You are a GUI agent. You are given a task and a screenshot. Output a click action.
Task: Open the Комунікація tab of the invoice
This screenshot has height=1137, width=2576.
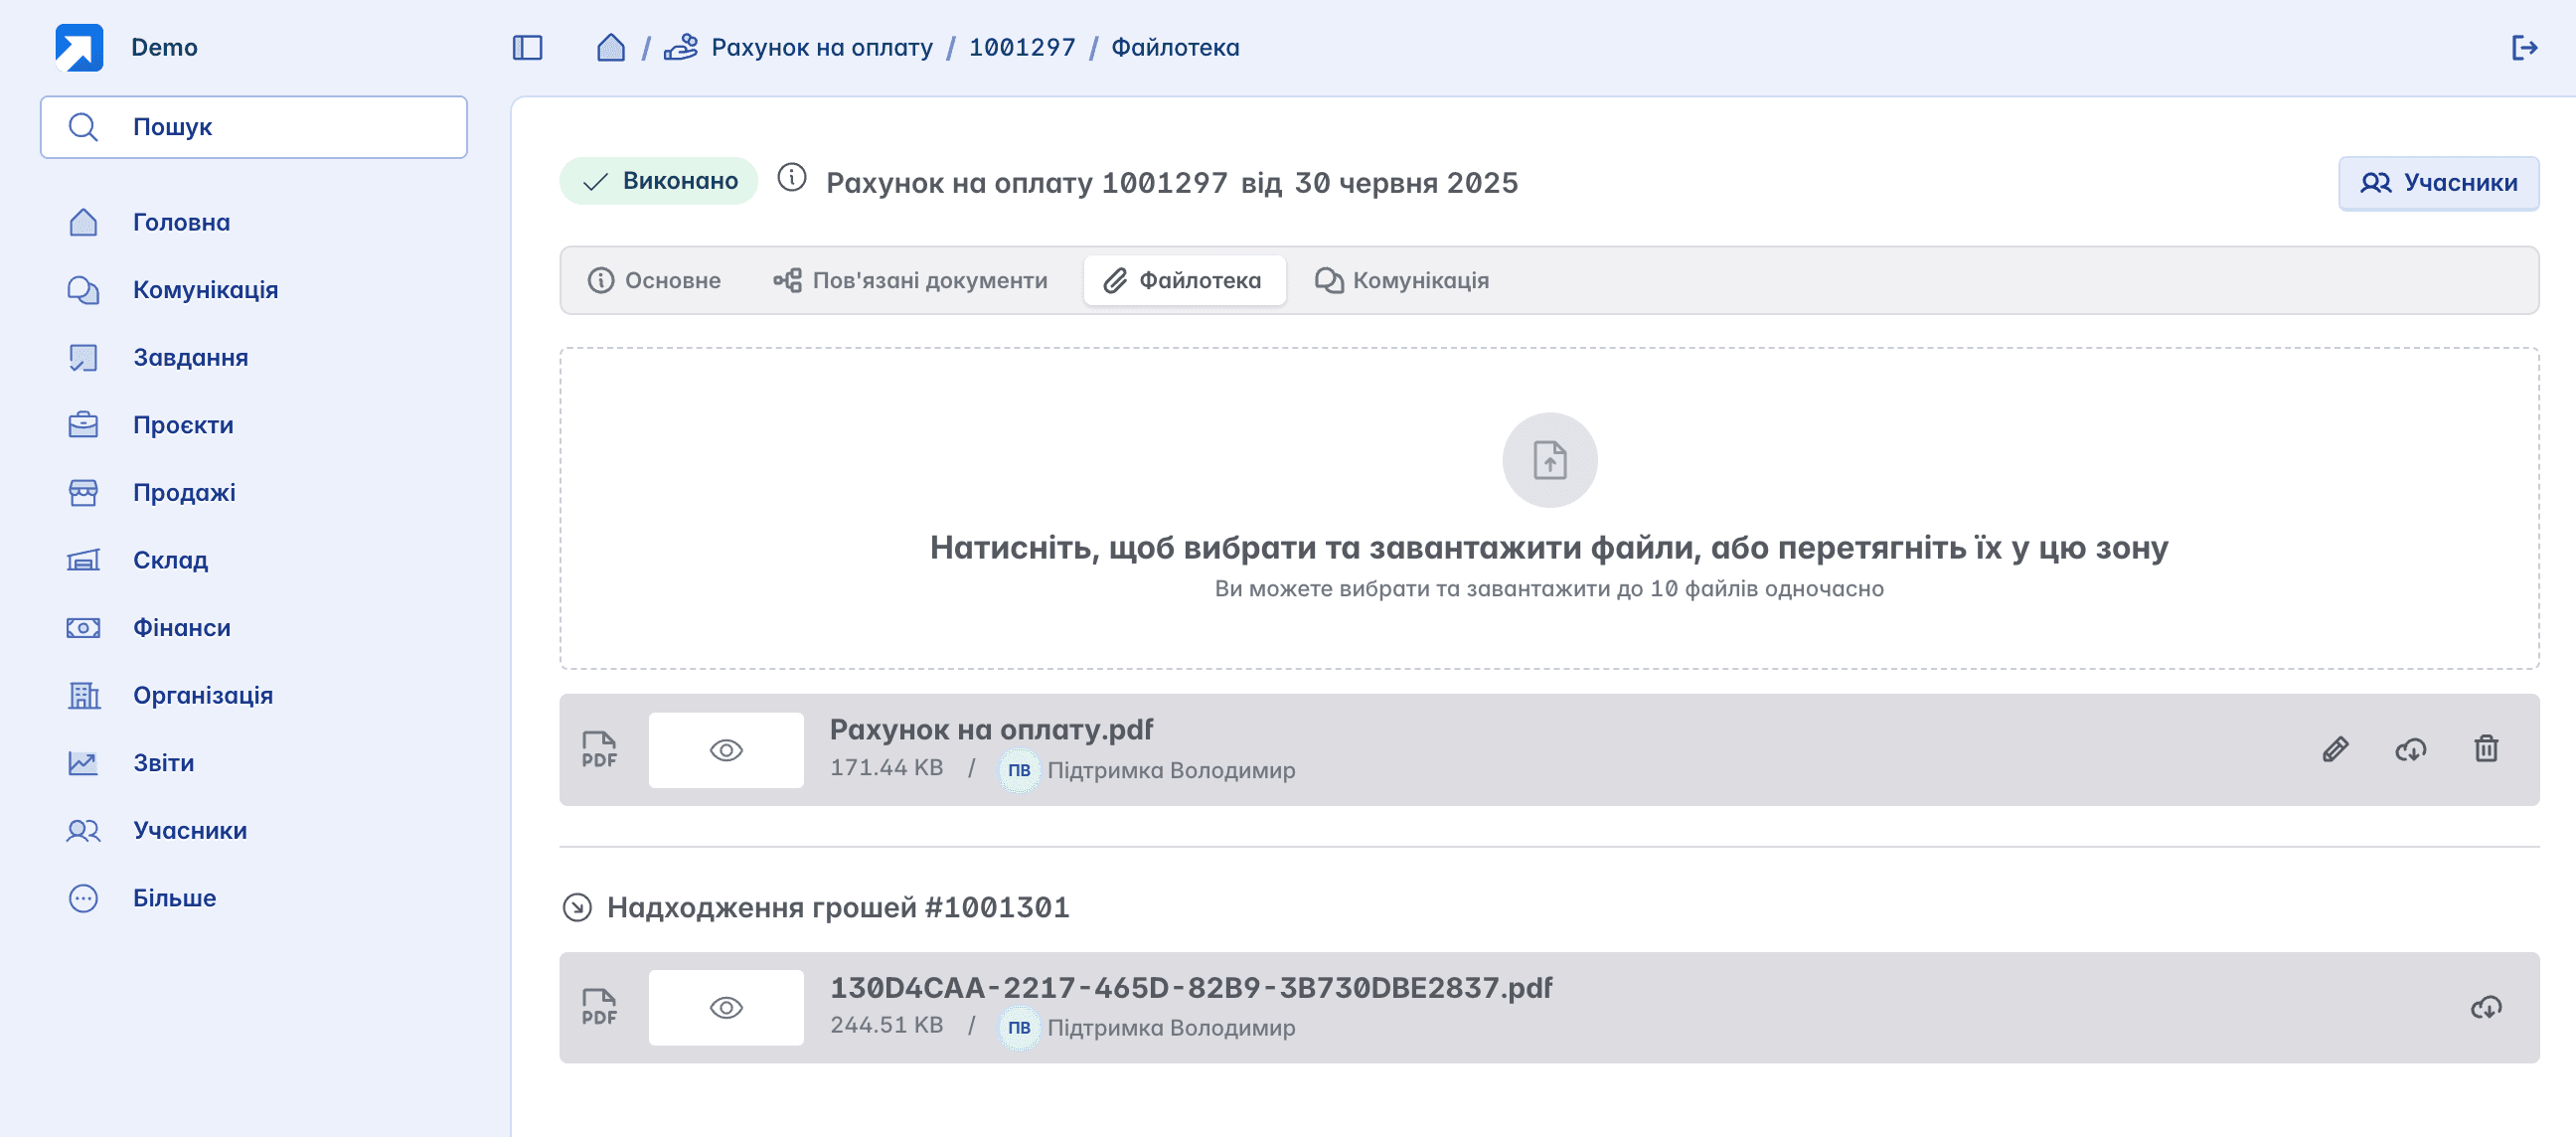tap(1401, 280)
